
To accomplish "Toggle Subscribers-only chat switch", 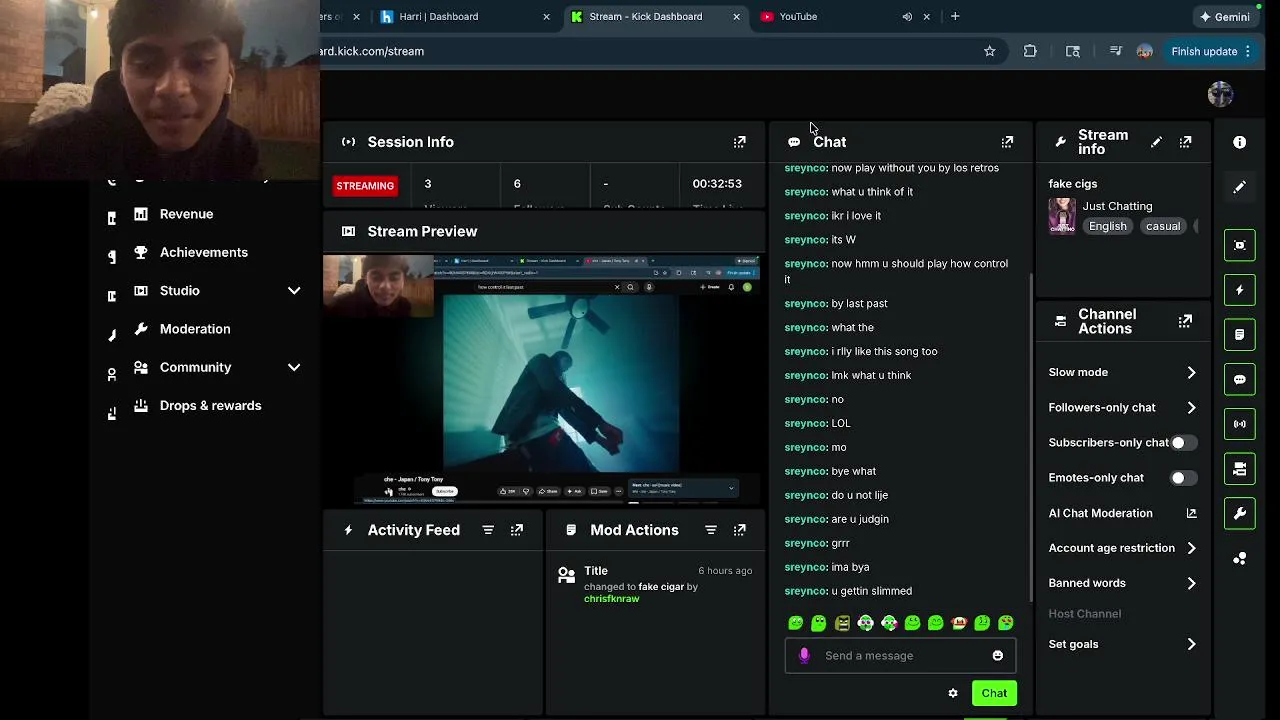I will (1182, 443).
